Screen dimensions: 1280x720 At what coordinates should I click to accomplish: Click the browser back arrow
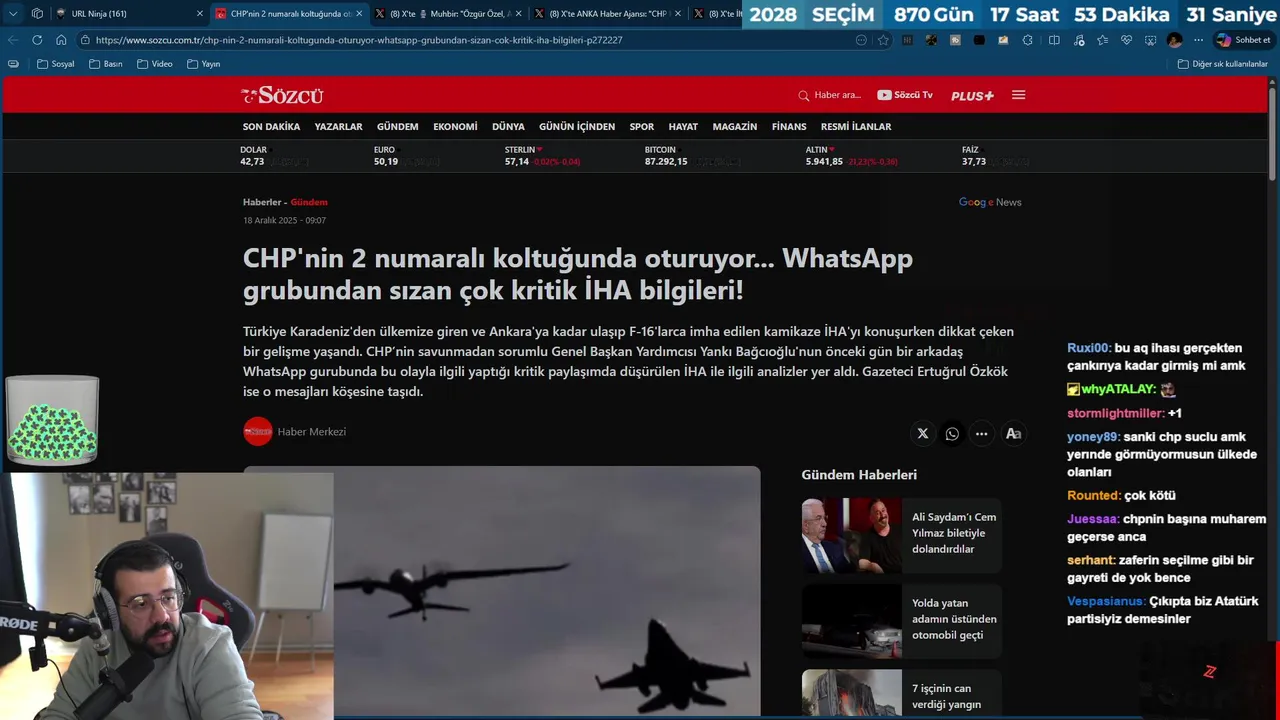[13, 40]
